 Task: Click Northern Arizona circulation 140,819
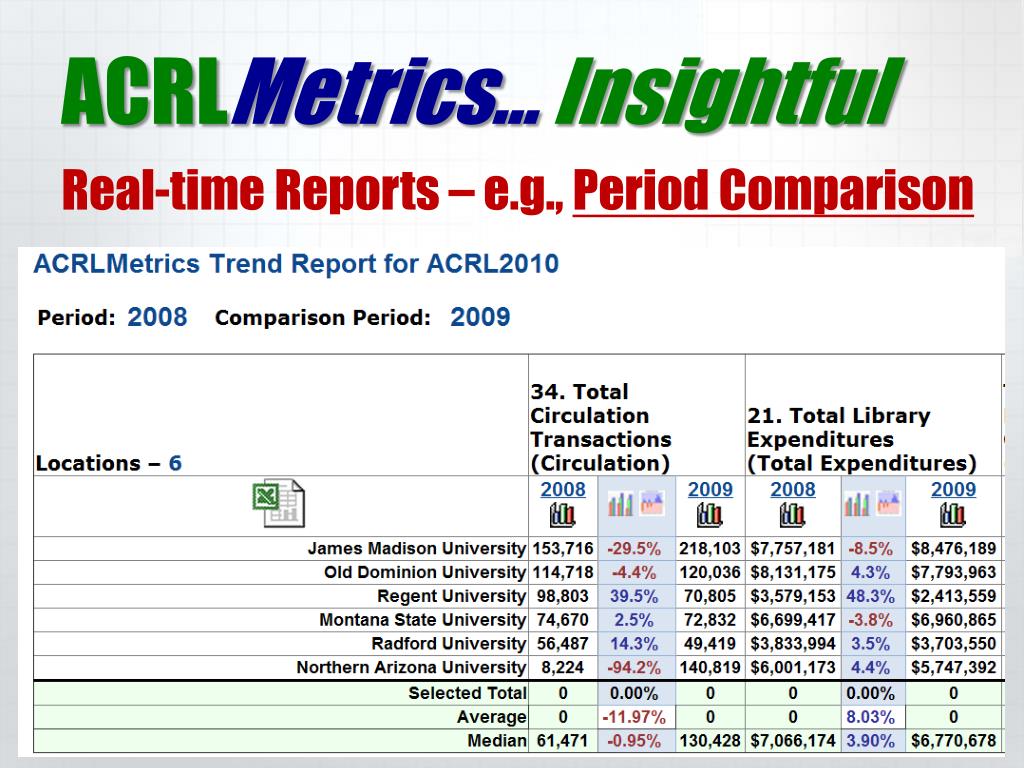(710, 667)
